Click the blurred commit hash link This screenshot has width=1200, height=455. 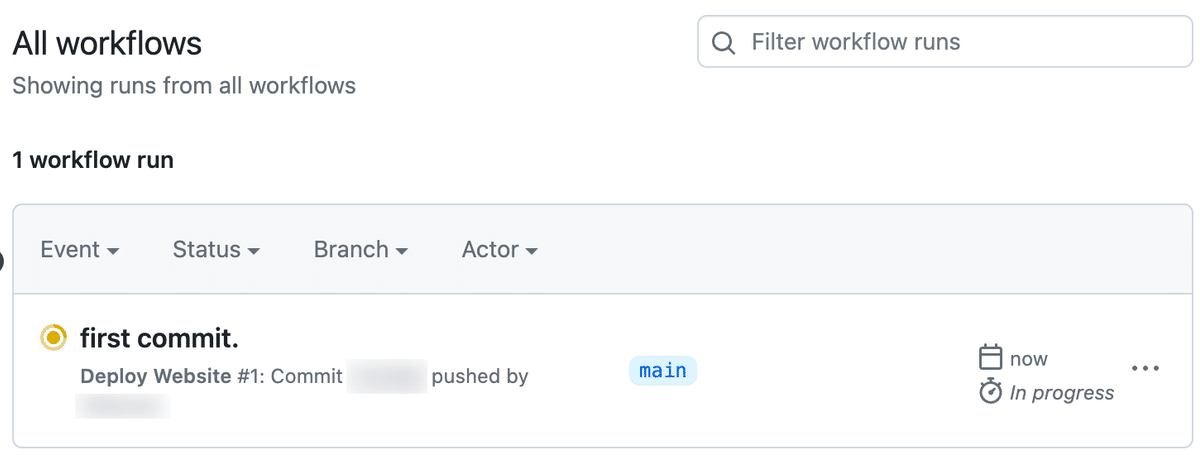387,376
